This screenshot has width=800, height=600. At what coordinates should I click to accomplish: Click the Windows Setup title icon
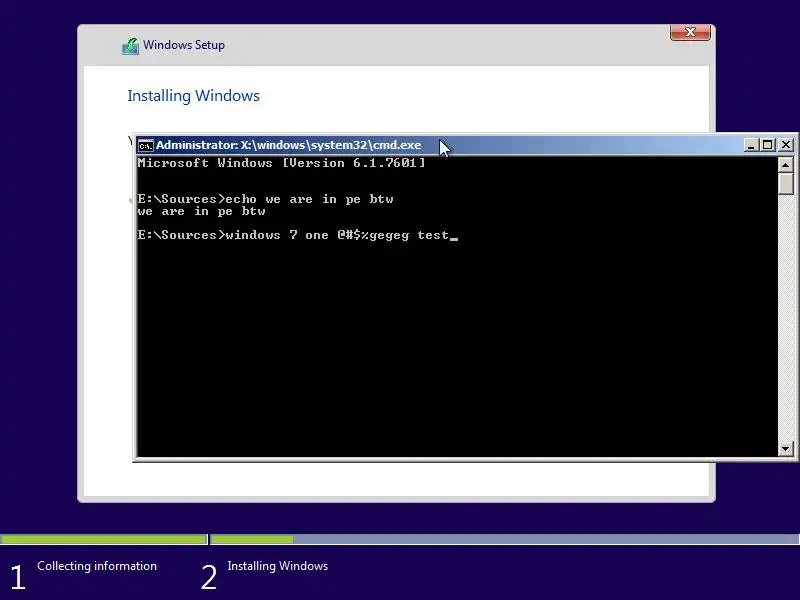click(x=131, y=46)
